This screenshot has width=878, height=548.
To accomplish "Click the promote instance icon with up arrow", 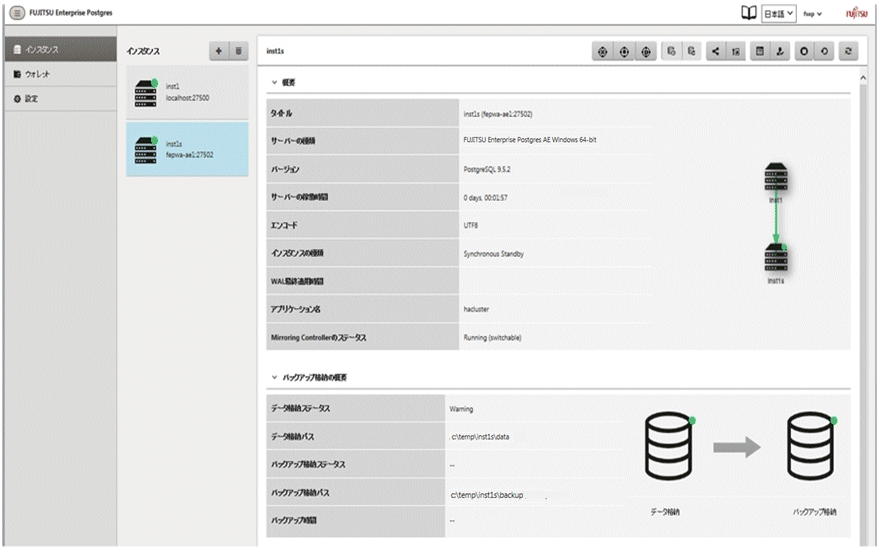I will point(736,51).
